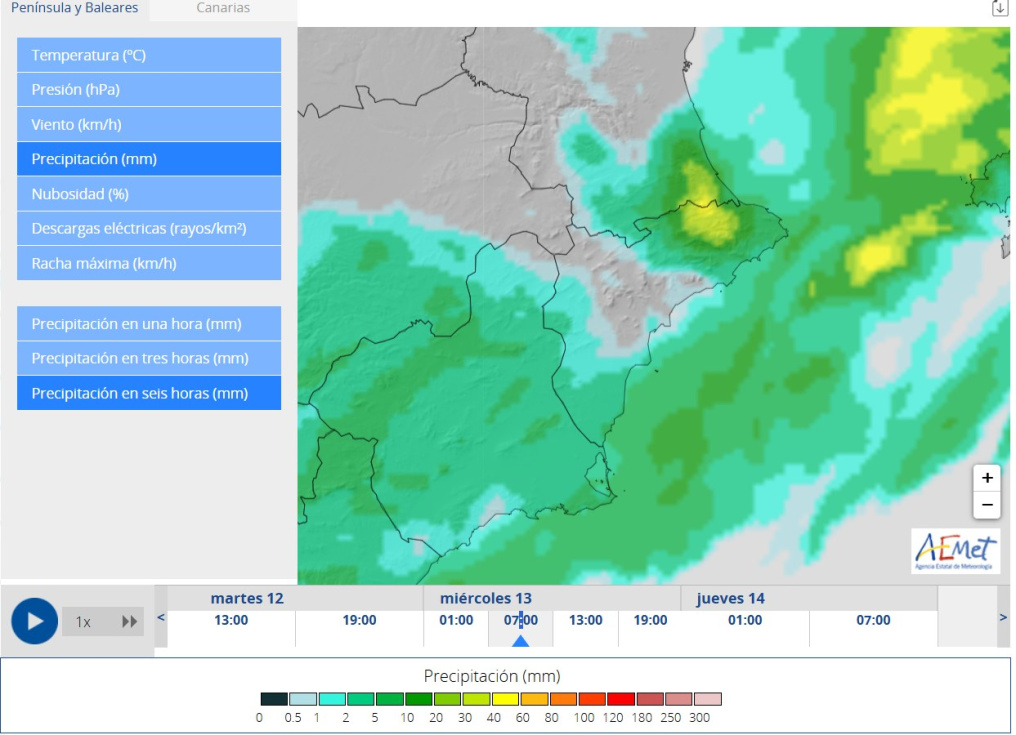Screen dimensions: 1016x735
Task: Click the AEMet logo
Action: click(x=955, y=551)
